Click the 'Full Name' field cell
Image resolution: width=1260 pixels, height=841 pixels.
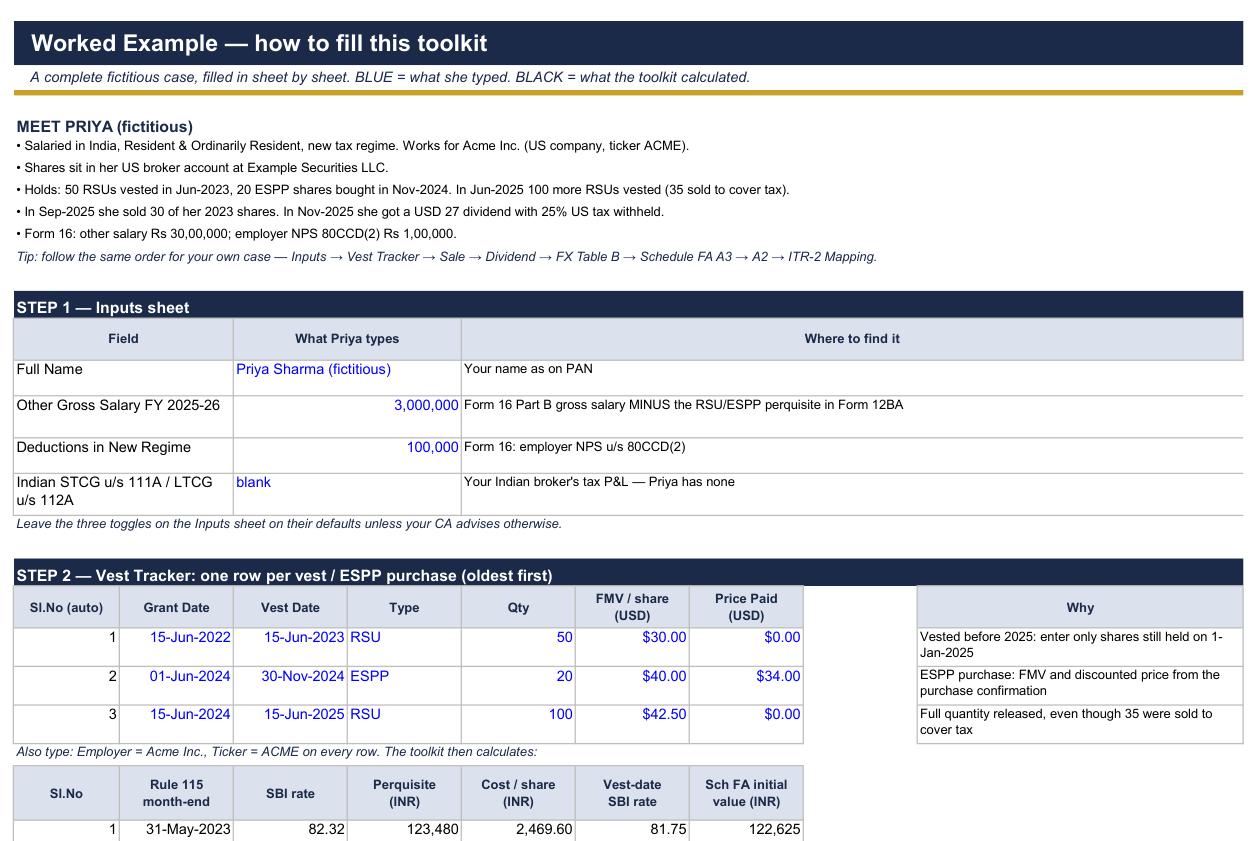(124, 378)
